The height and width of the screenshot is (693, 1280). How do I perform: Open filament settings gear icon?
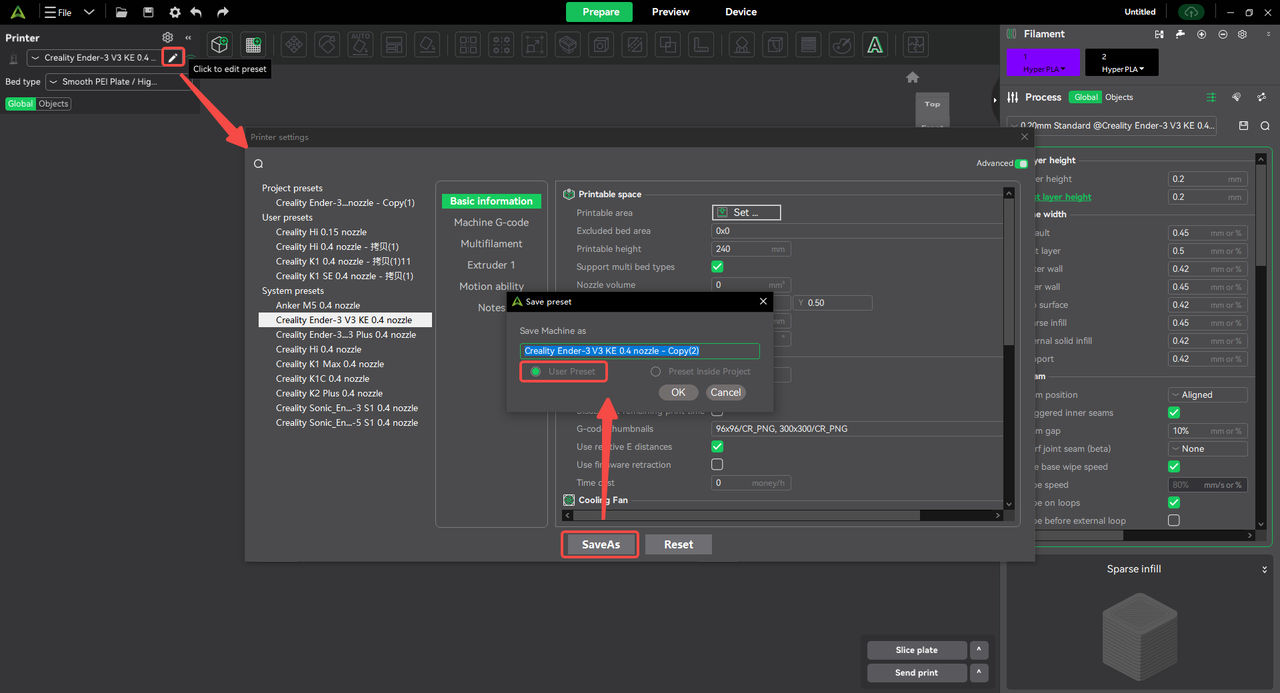1242,34
